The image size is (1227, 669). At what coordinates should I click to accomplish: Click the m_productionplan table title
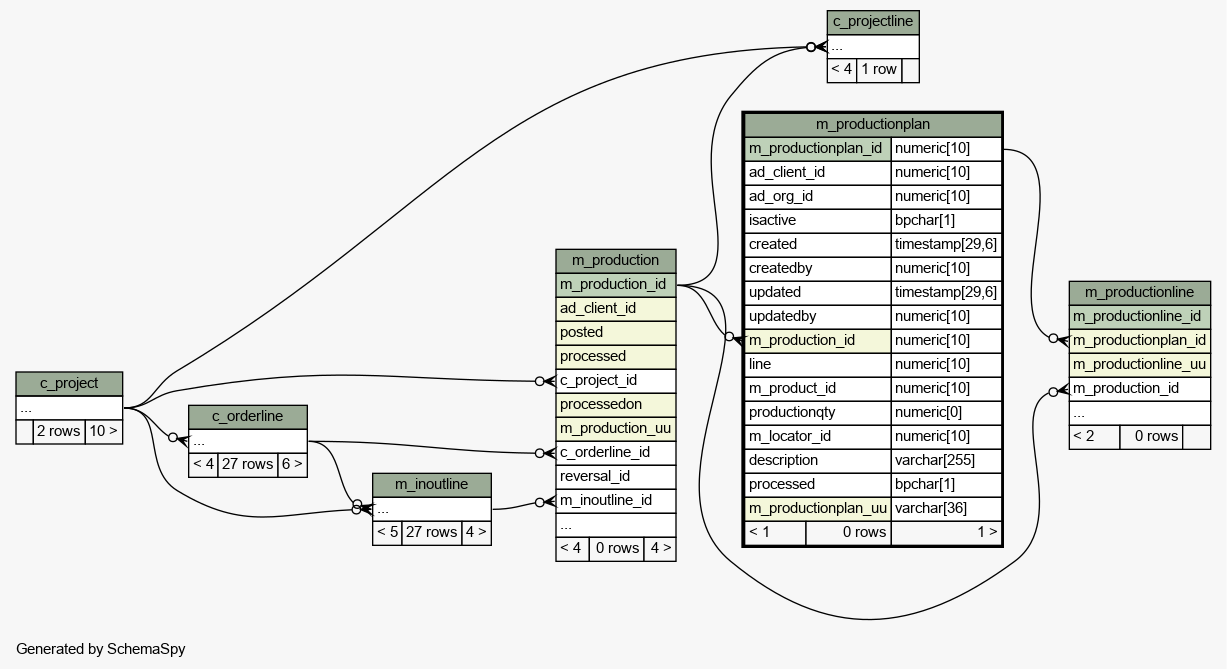pos(872,124)
